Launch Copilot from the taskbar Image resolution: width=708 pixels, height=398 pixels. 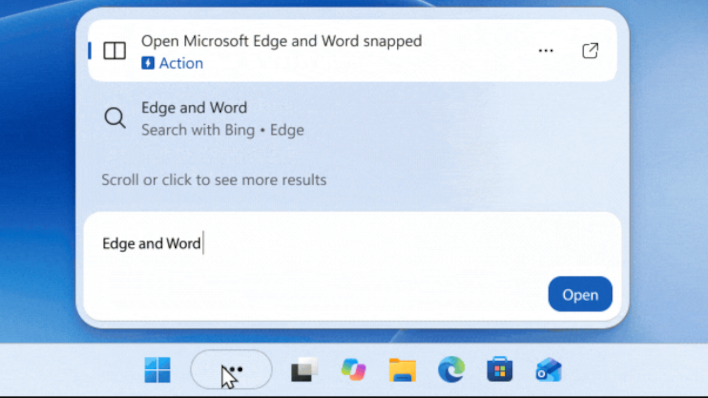click(353, 370)
